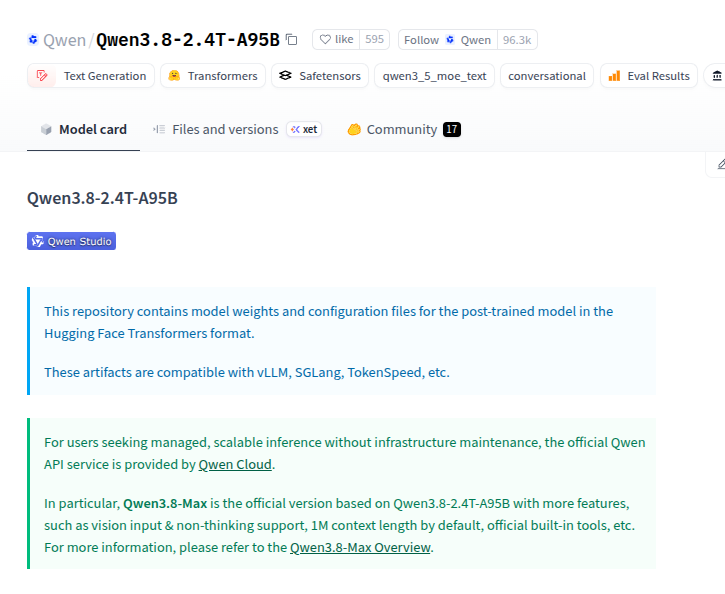
Task: Copy the model name with the copy icon
Action: (x=291, y=40)
